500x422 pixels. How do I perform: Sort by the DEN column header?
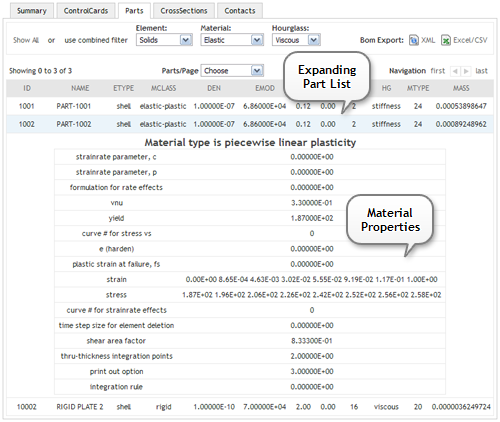tap(214, 88)
